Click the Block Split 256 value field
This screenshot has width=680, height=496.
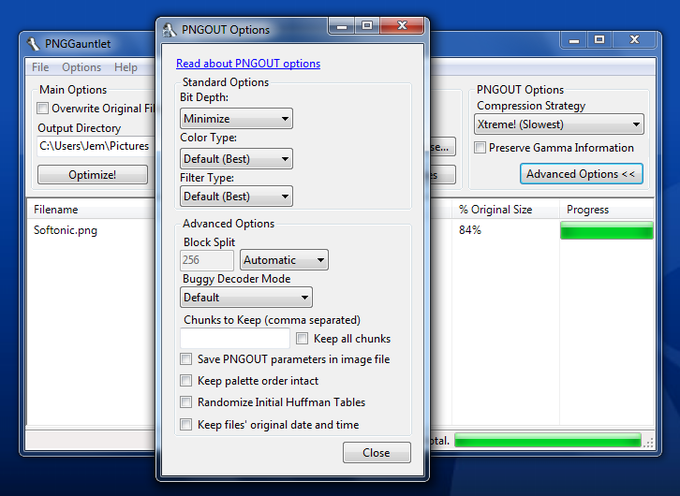207,260
